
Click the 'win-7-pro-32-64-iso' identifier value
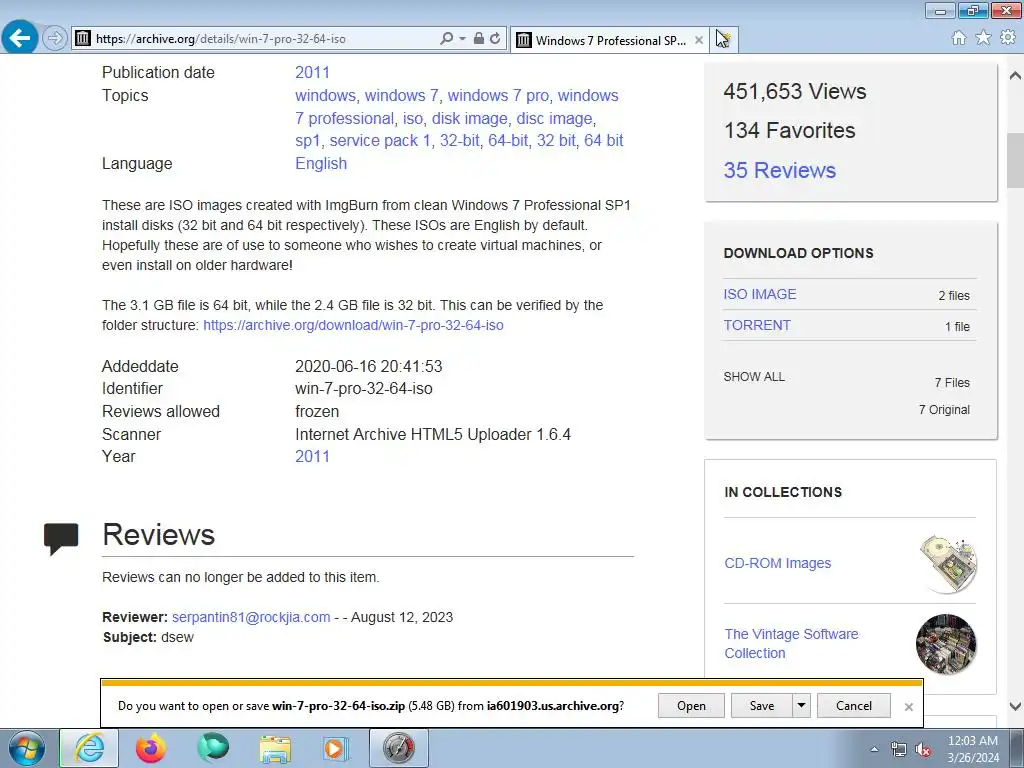[364, 389]
